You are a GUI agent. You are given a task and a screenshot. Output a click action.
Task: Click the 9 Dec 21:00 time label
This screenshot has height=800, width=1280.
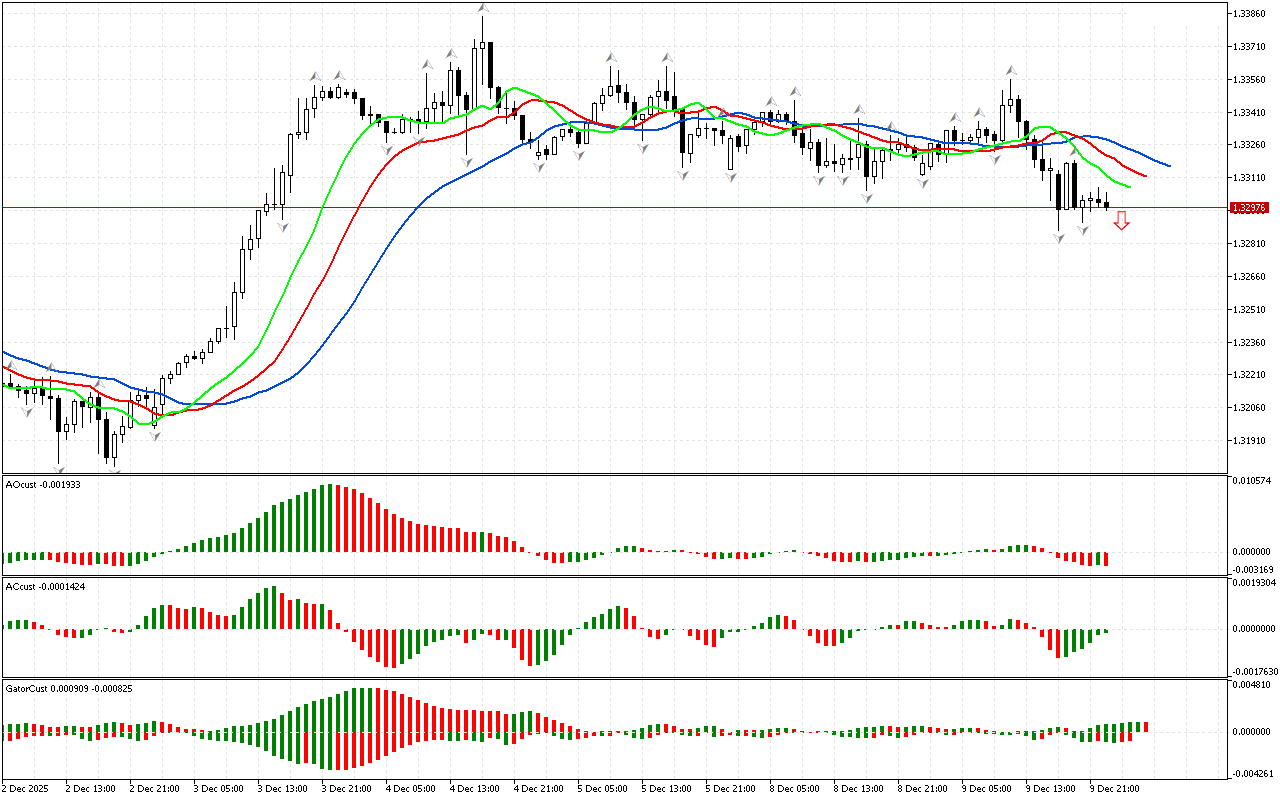pyautogui.click(x=1113, y=788)
